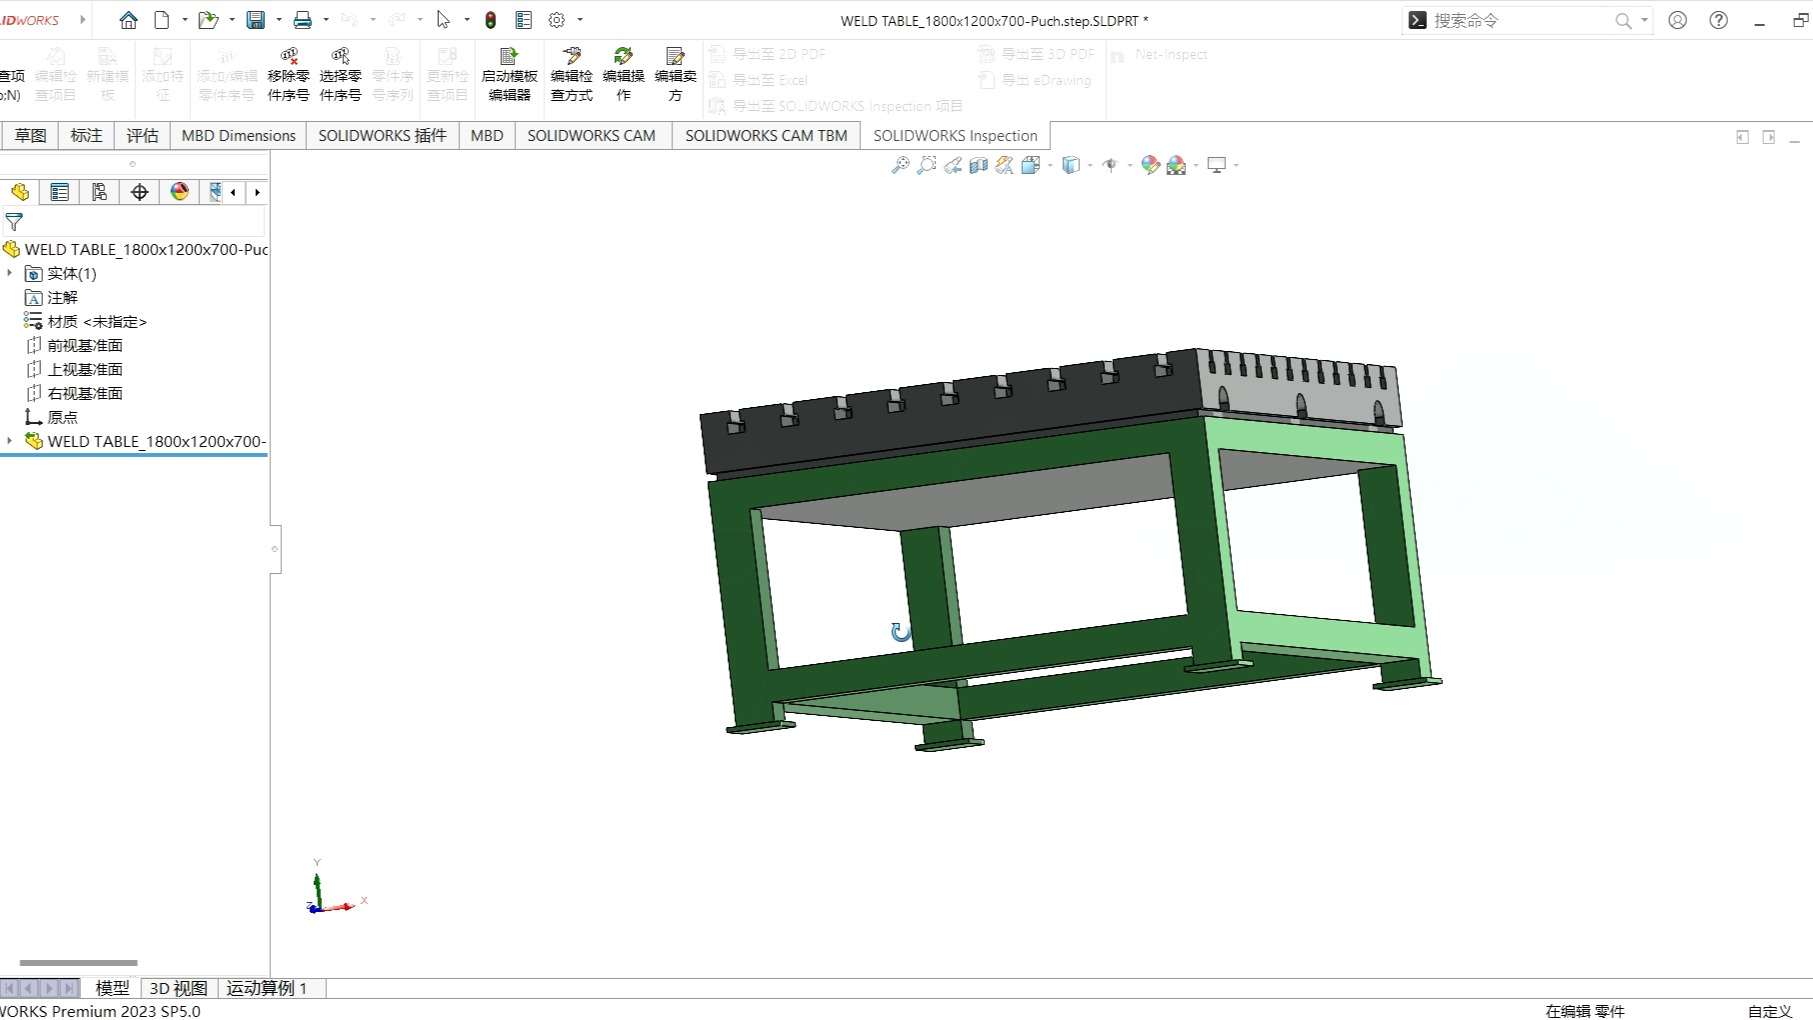This screenshot has width=1813, height=1020.
Task: Click Previous View icon
Action: (953, 165)
